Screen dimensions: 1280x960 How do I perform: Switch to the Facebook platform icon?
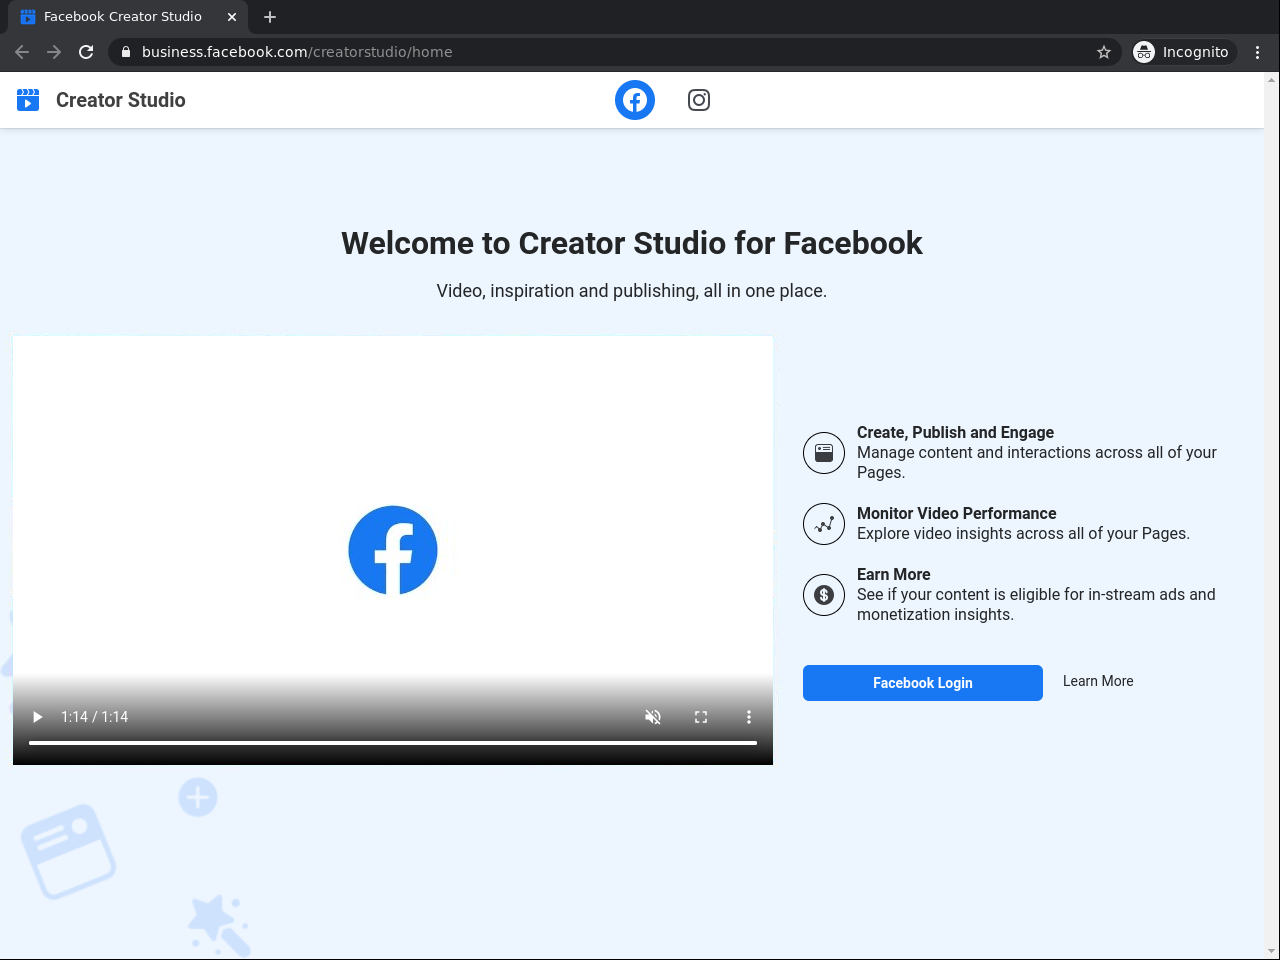[x=635, y=100]
